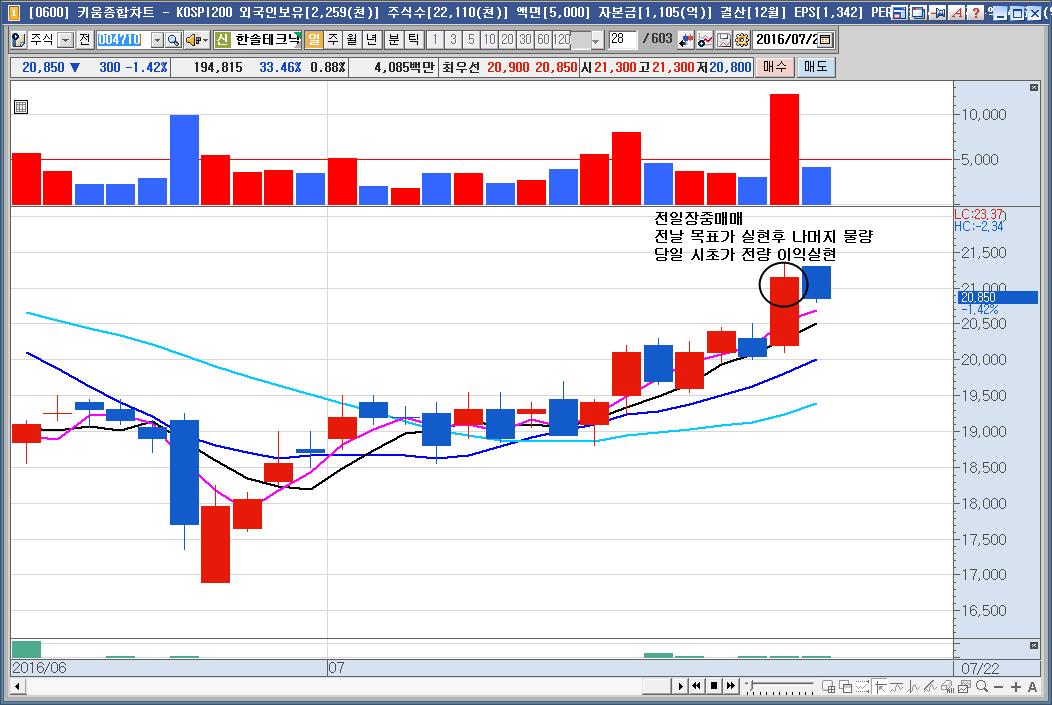The image size is (1052, 705).
Task: Click the 한솔테크닉 stock name
Action: pyautogui.click(x=267, y=40)
